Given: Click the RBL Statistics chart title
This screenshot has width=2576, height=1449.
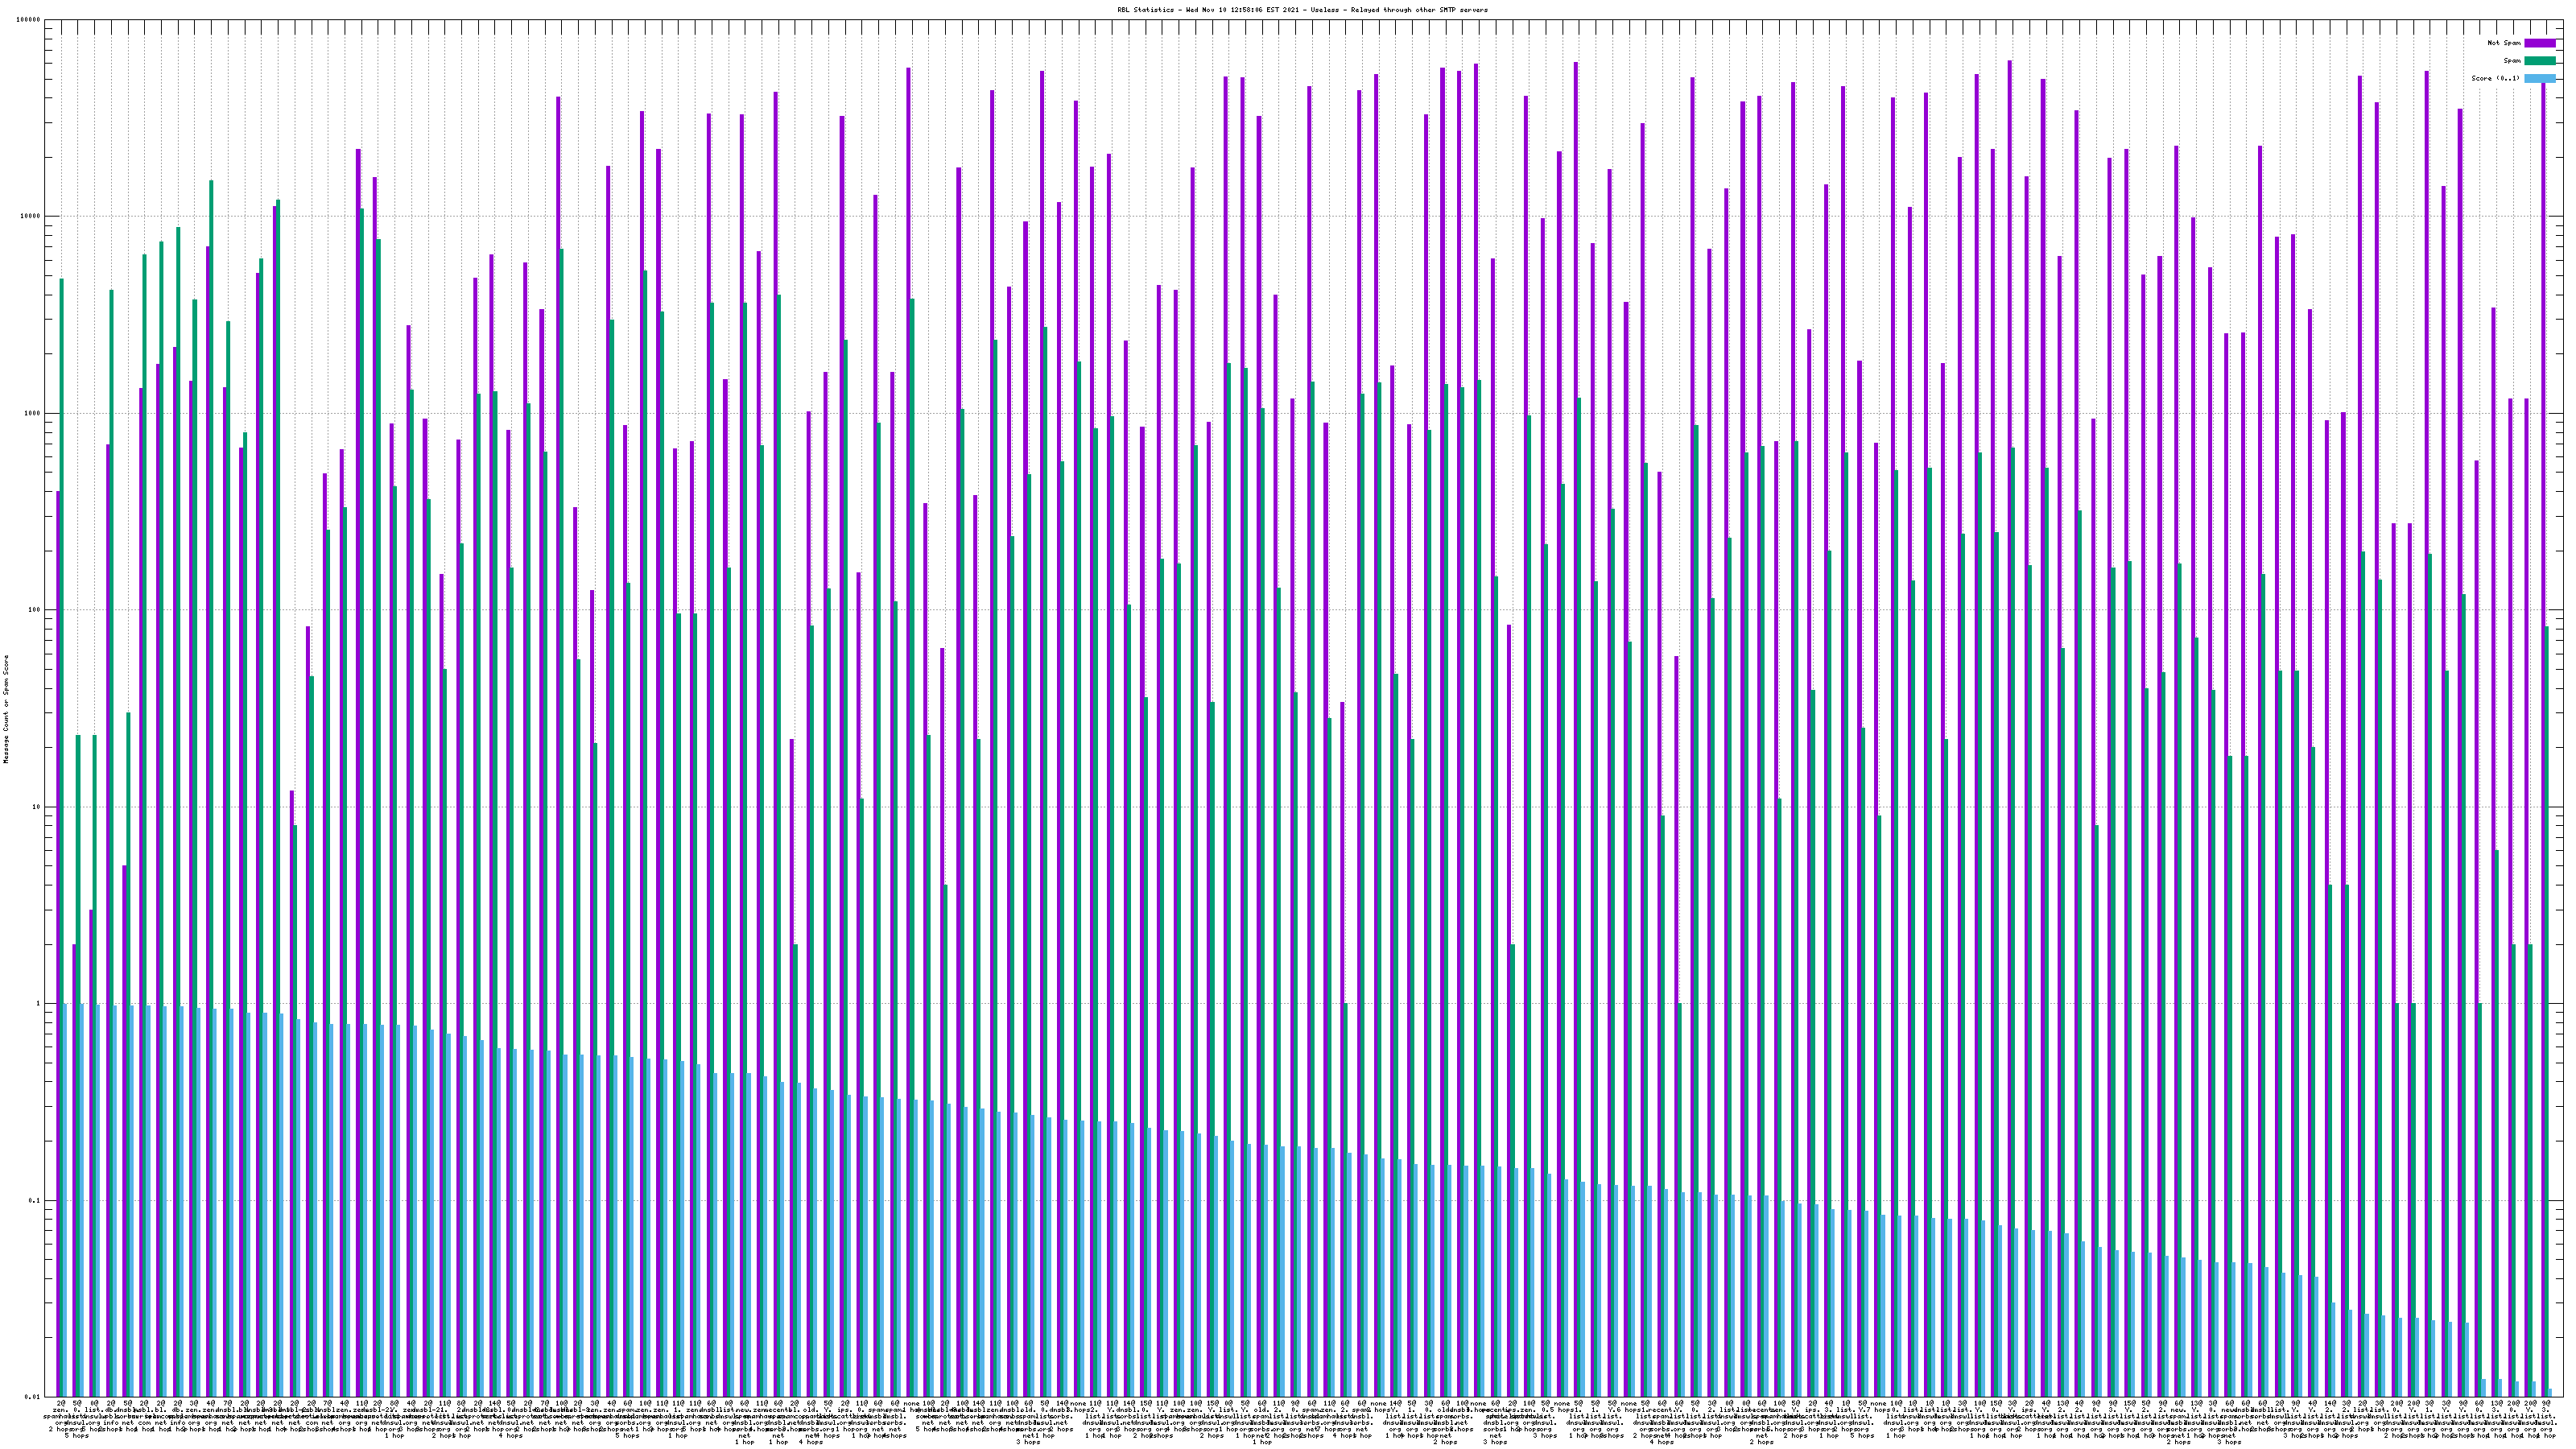Looking at the screenshot, I should point(1302,10).
